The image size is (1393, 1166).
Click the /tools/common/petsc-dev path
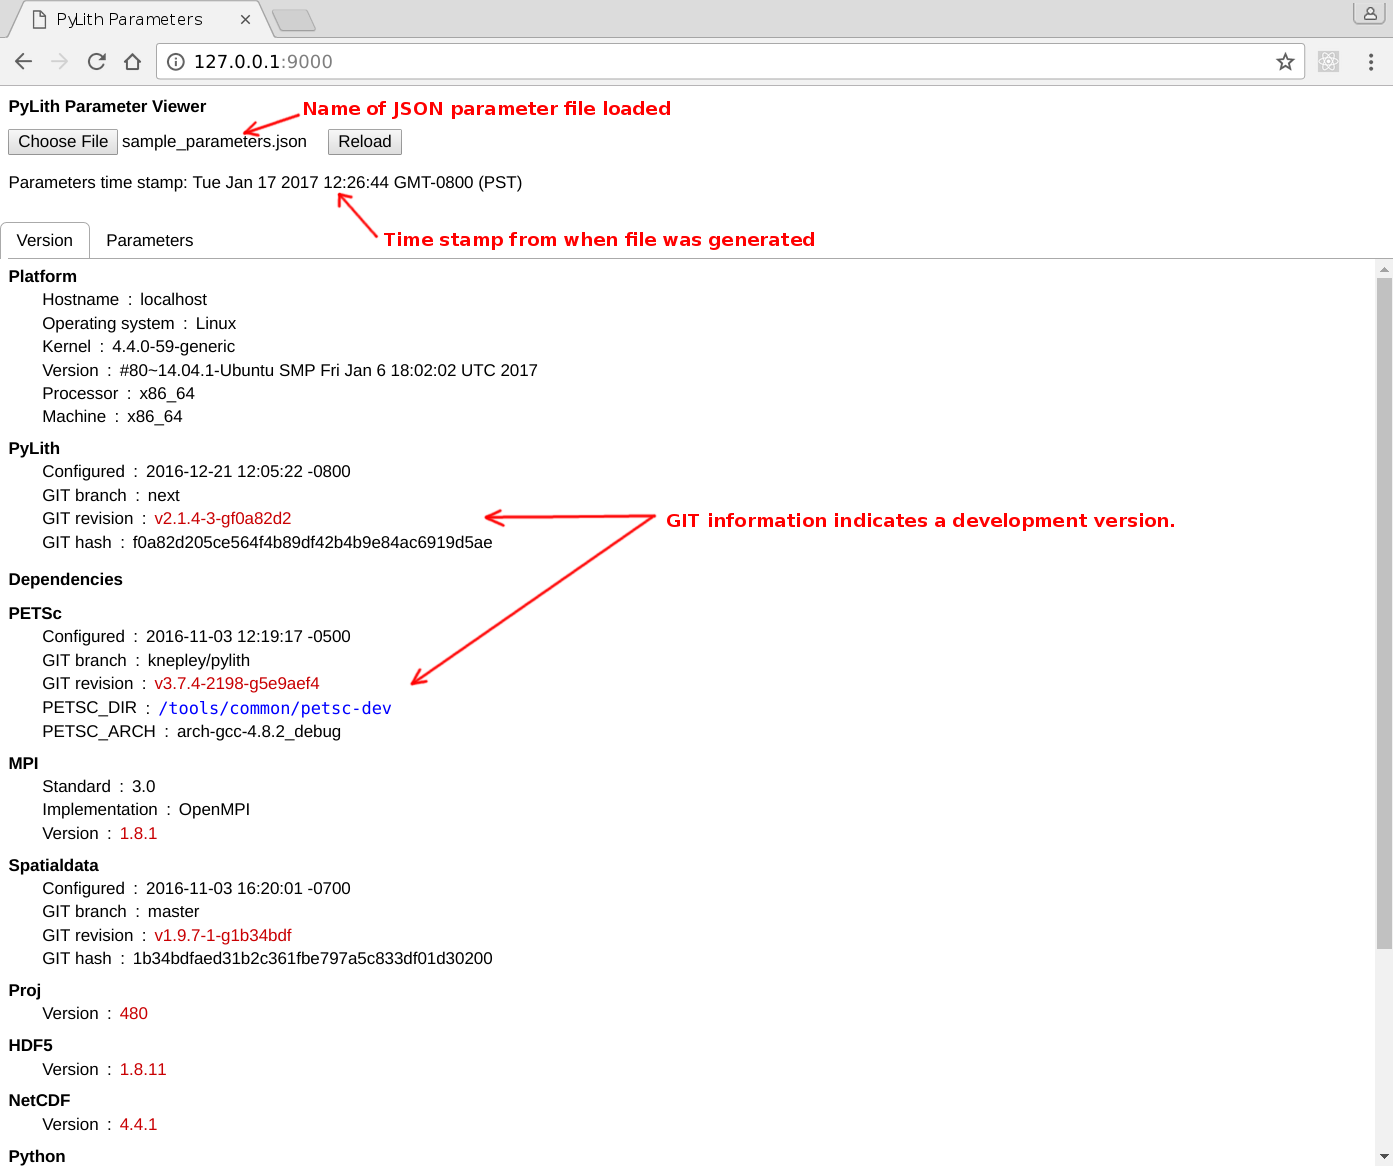click(x=275, y=708)
